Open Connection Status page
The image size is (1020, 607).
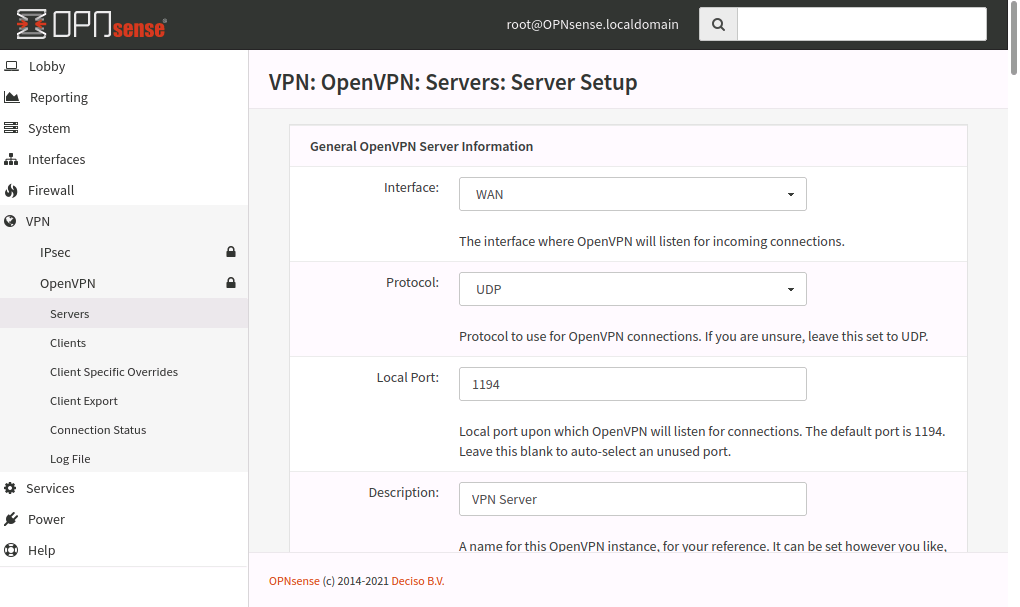98,430
